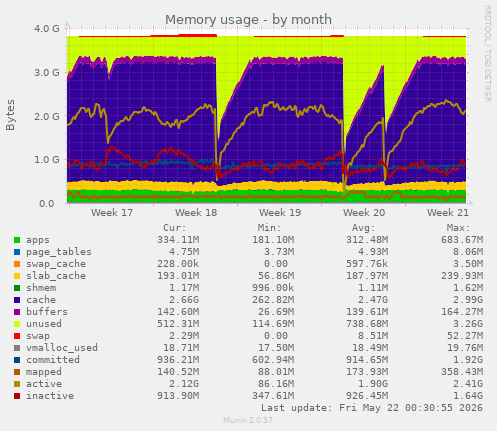
Task: Click the 'Min:' column header
Action: (269, 228)
